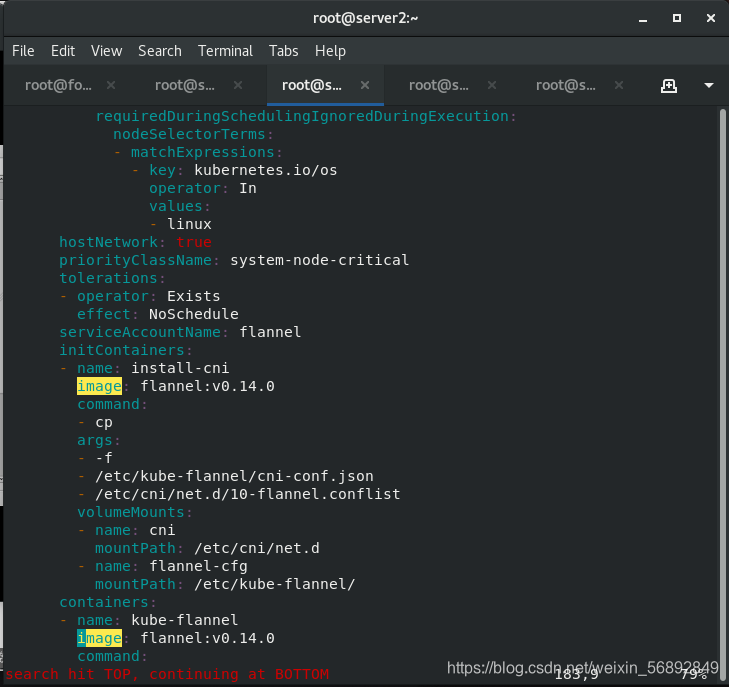
Task: Click 'nodeSelectorTerms' key
Action: point(189,134)
